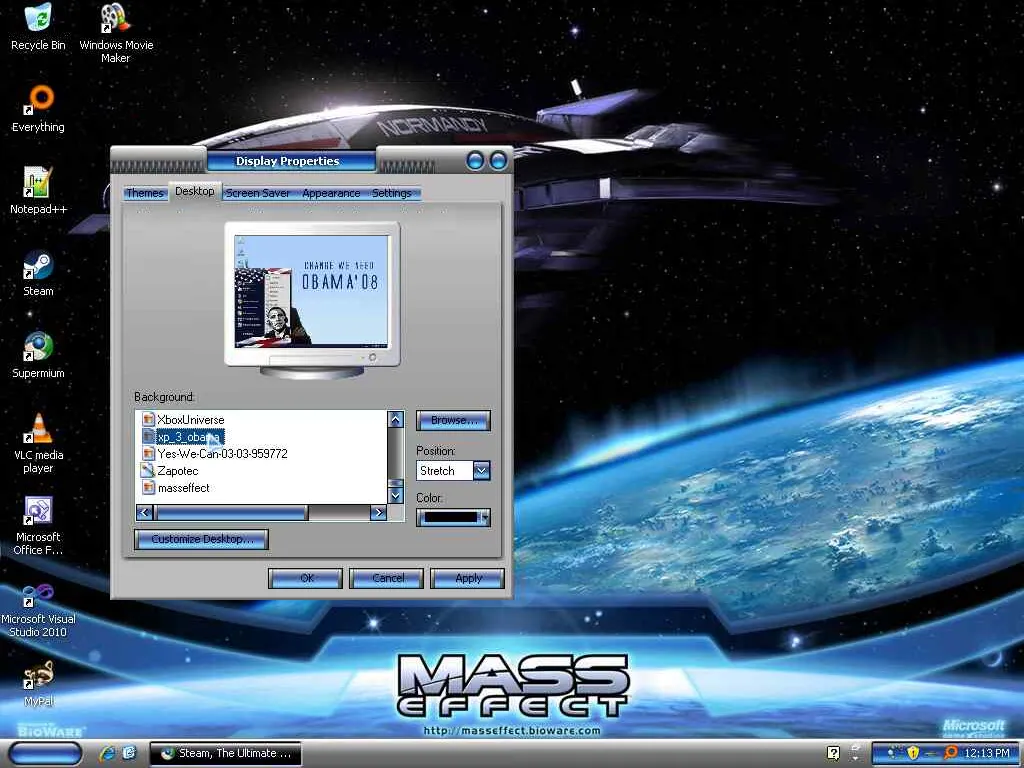Viewport: 1024px width, 768px height.
Task: Click the monitor wallpaper preview
Action: (312, 291)
